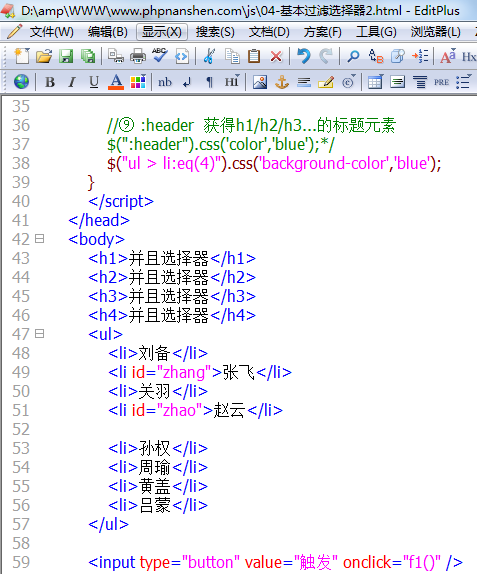The width and height of the screenshot is (477, 574).
Task: Collapse the body tag fold marker
Action: (40, 239)
